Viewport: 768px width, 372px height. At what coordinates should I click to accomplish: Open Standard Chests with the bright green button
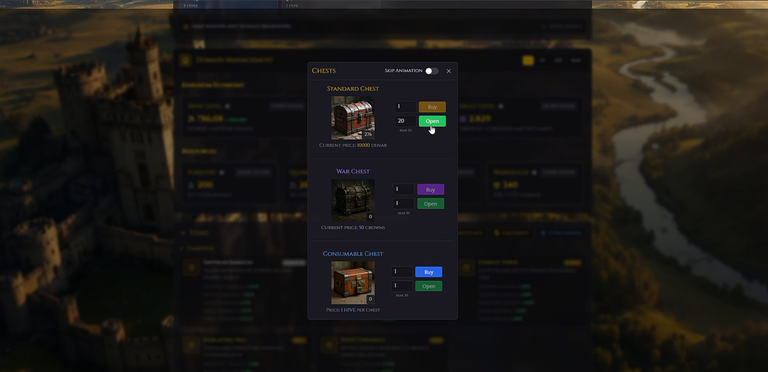[x=432, y=121]
